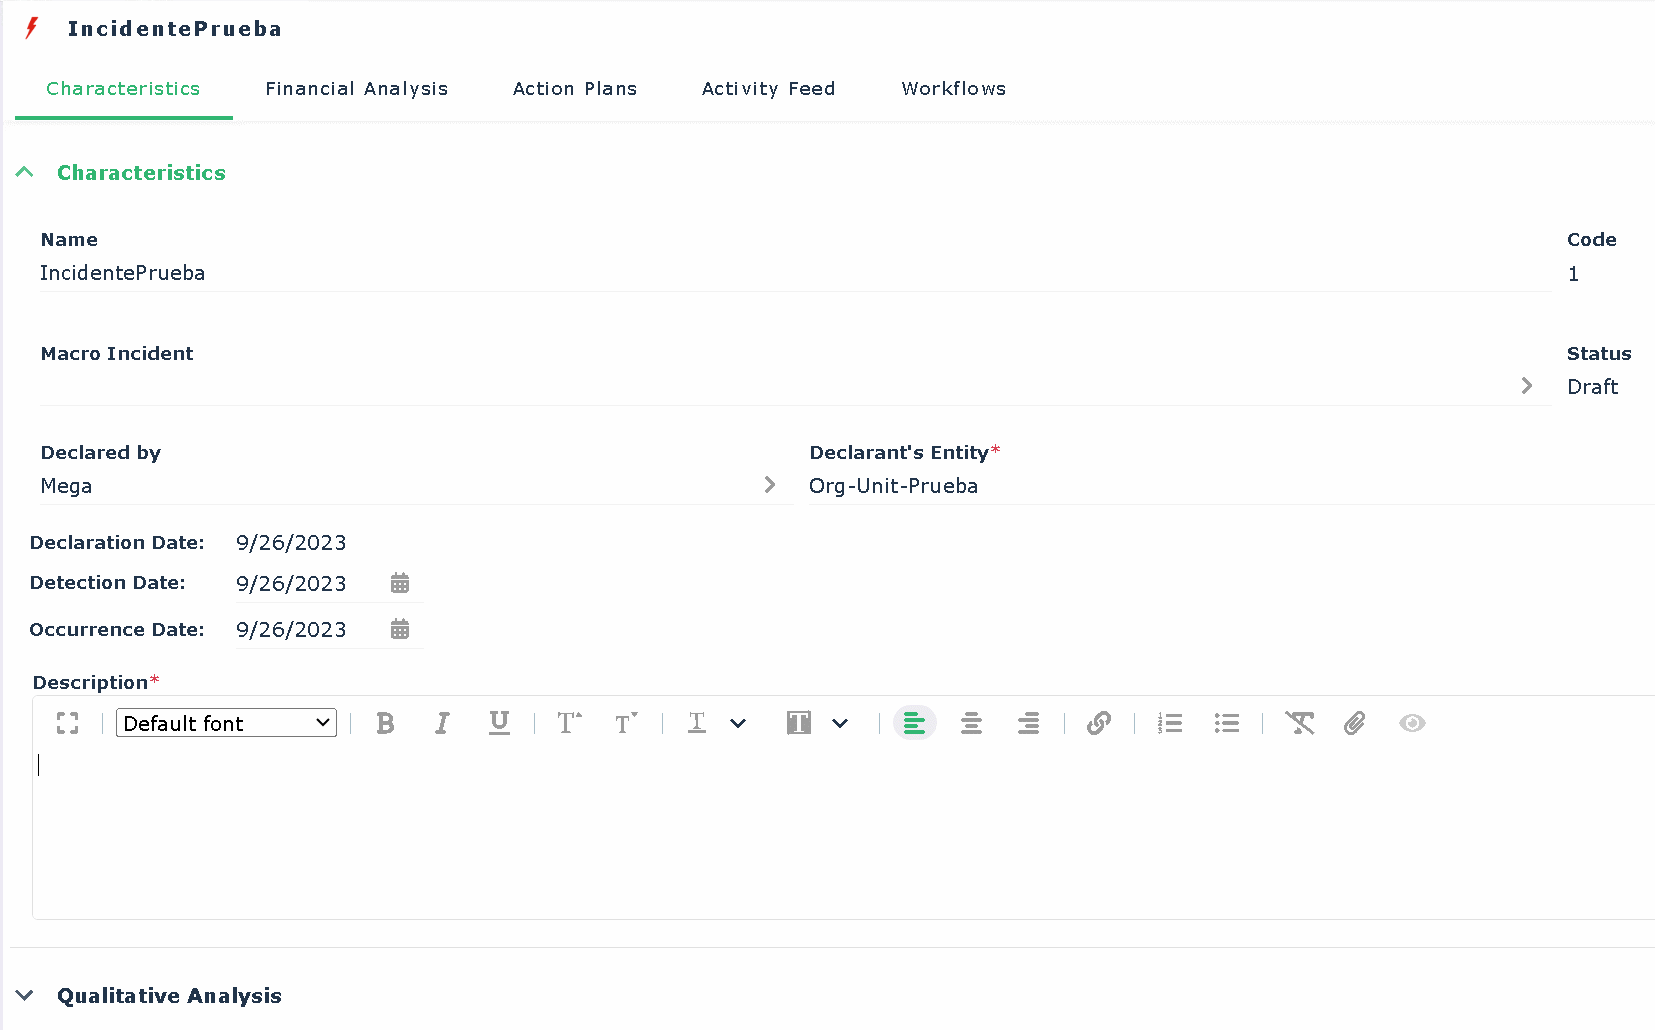Open the highlight color dropdown arrow

click(x=840, y=723)
